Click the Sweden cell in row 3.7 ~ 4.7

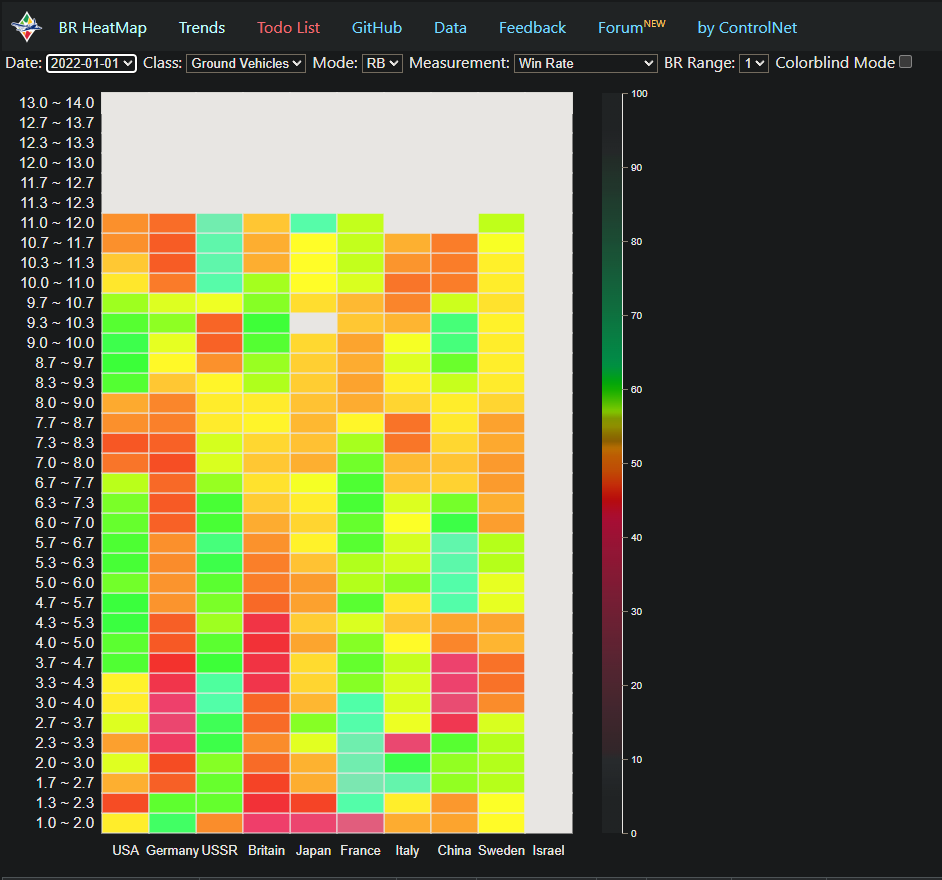(x=501, y=663)
